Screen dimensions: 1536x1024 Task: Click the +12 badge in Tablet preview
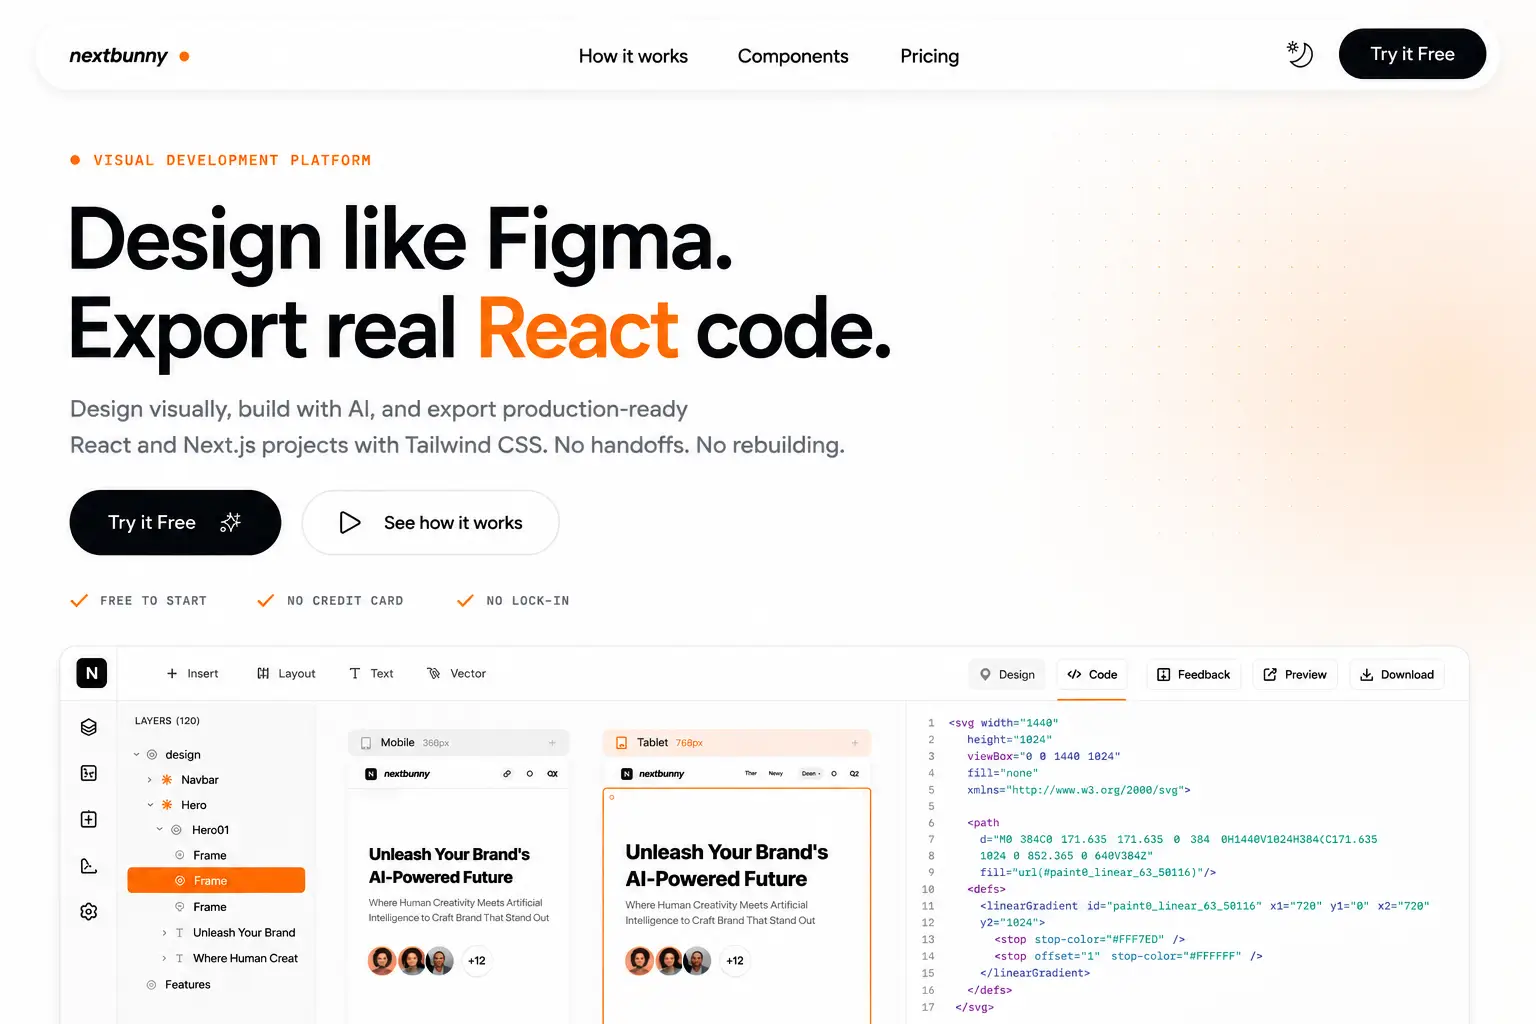pos(735,961)
